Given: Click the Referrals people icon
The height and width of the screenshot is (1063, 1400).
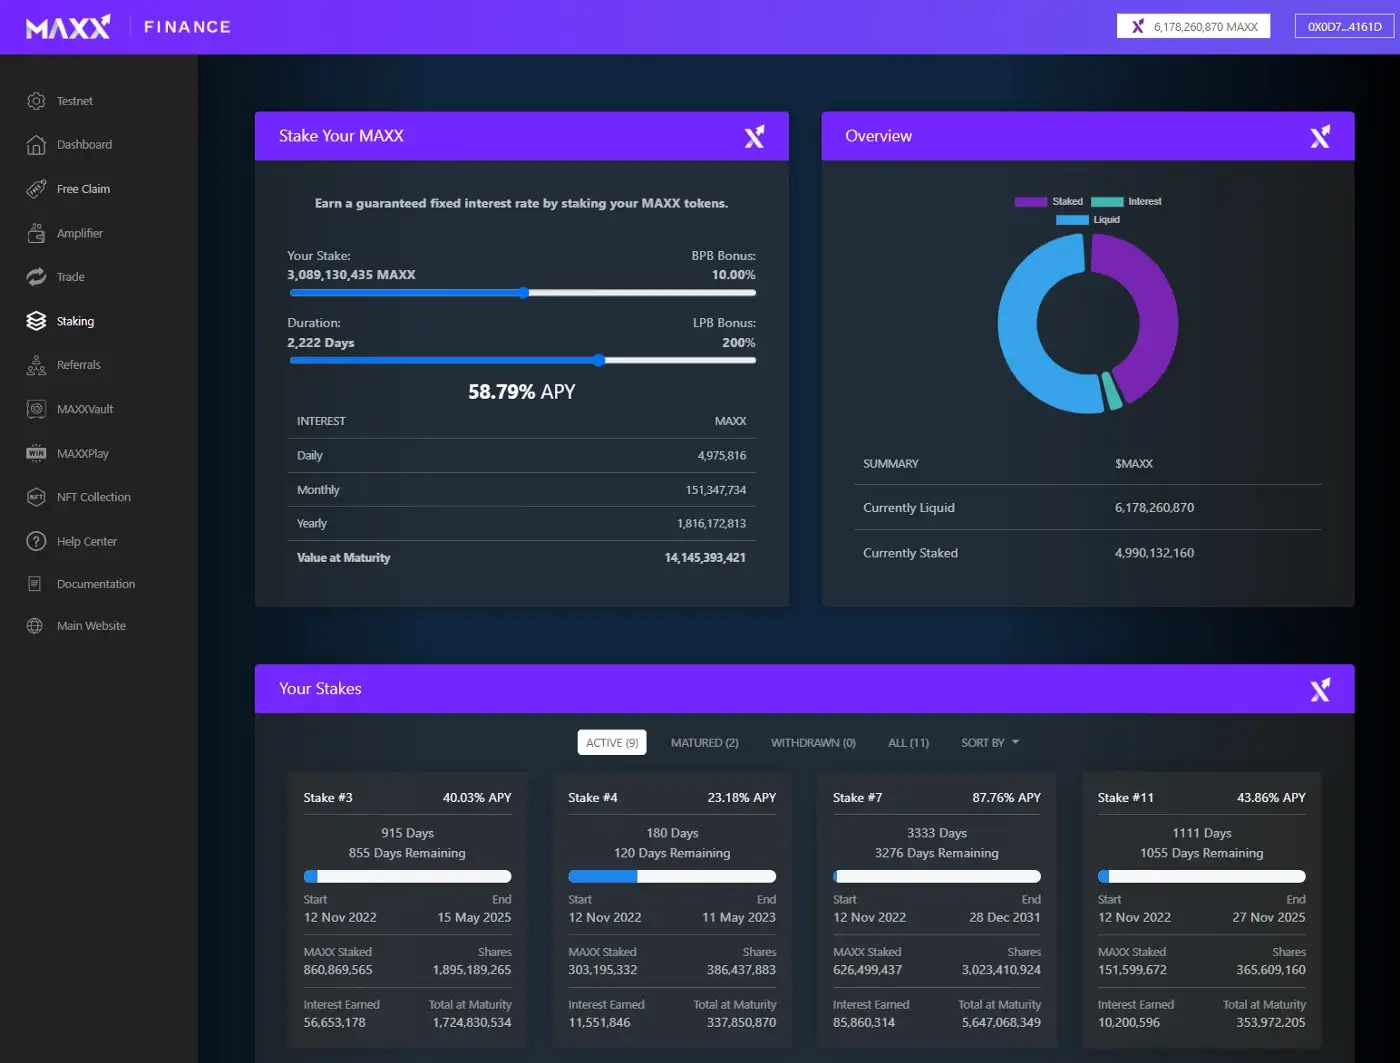Looking at the screenshot, I should 36,365.
